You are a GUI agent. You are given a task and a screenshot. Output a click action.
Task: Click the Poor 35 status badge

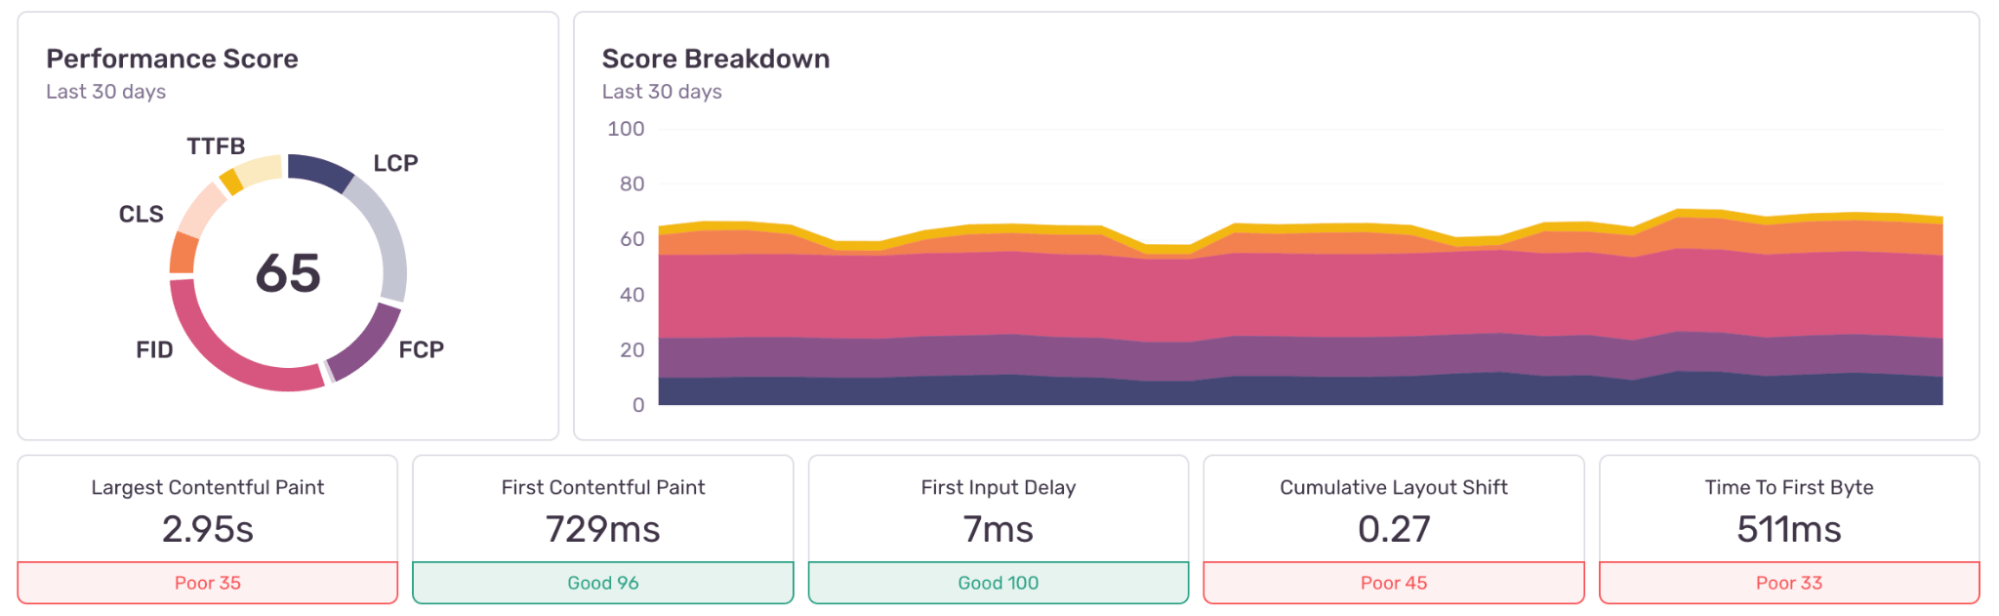[x=208, y=583]
